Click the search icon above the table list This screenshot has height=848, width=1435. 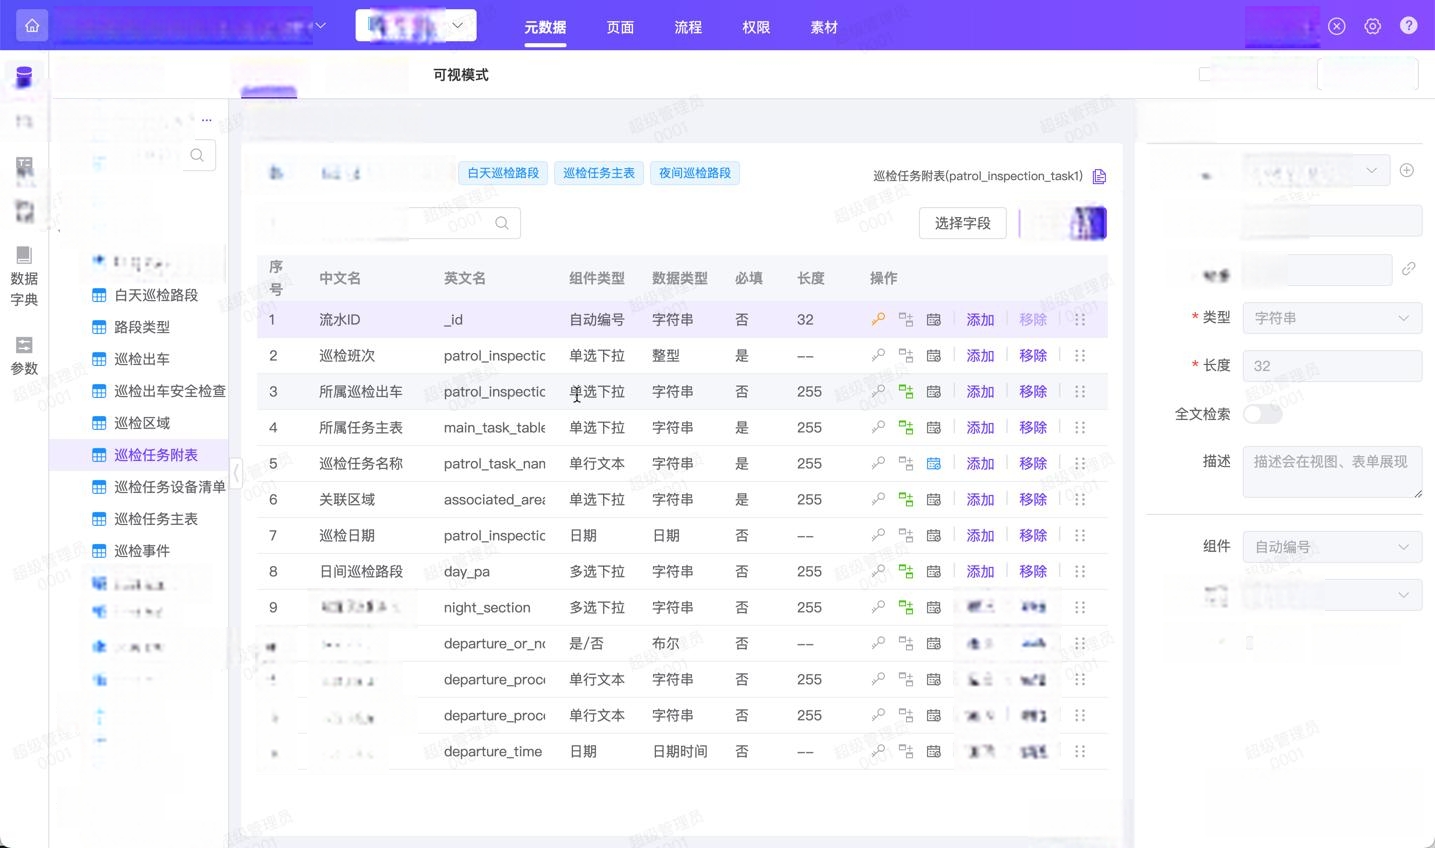click(x=197, y=155)
